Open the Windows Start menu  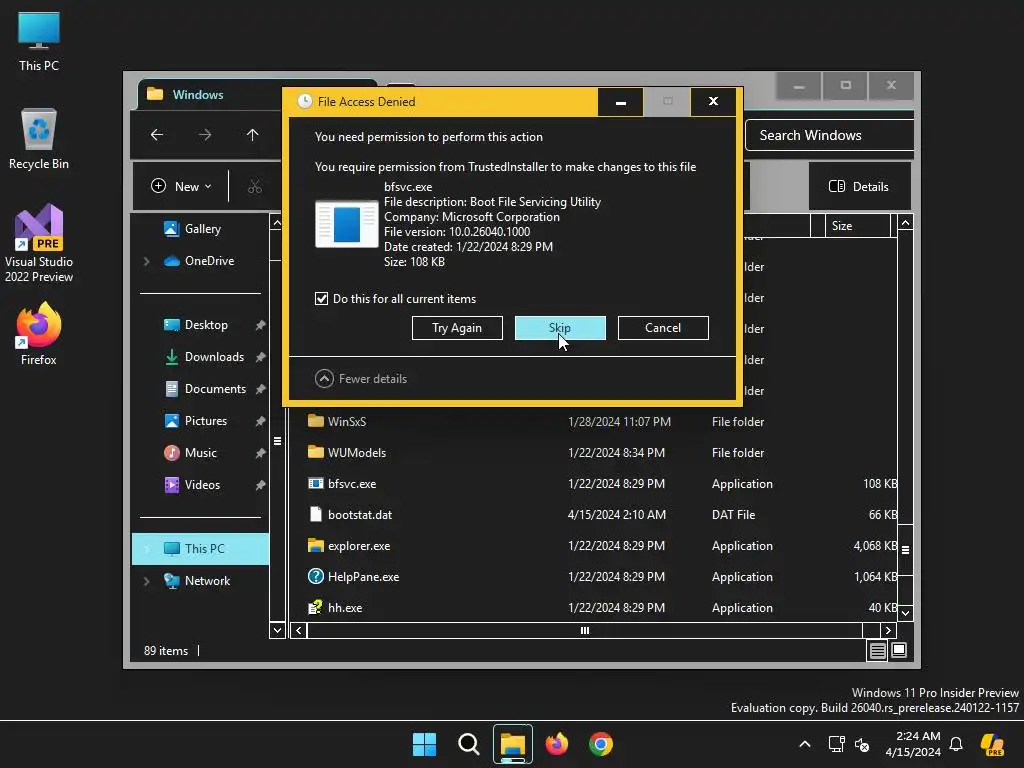pyautogui.click(x=424, y=744)
